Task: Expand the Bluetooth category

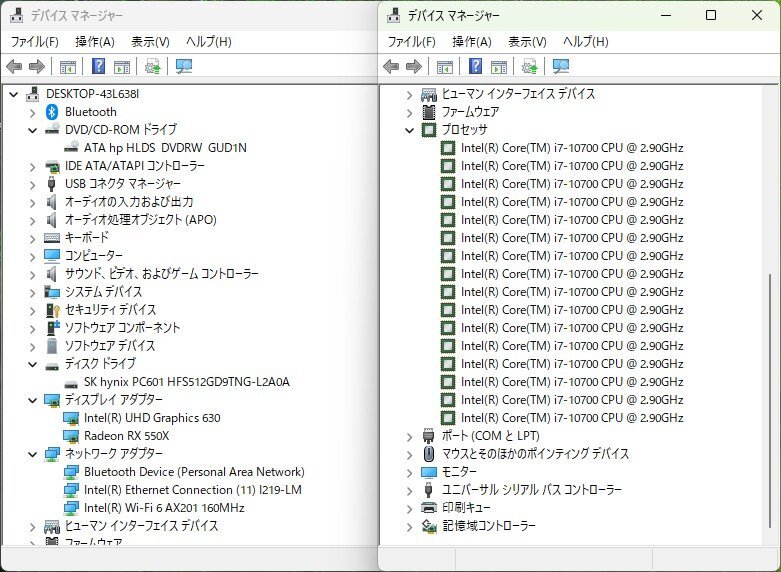Action: click(x=32, y=113)
